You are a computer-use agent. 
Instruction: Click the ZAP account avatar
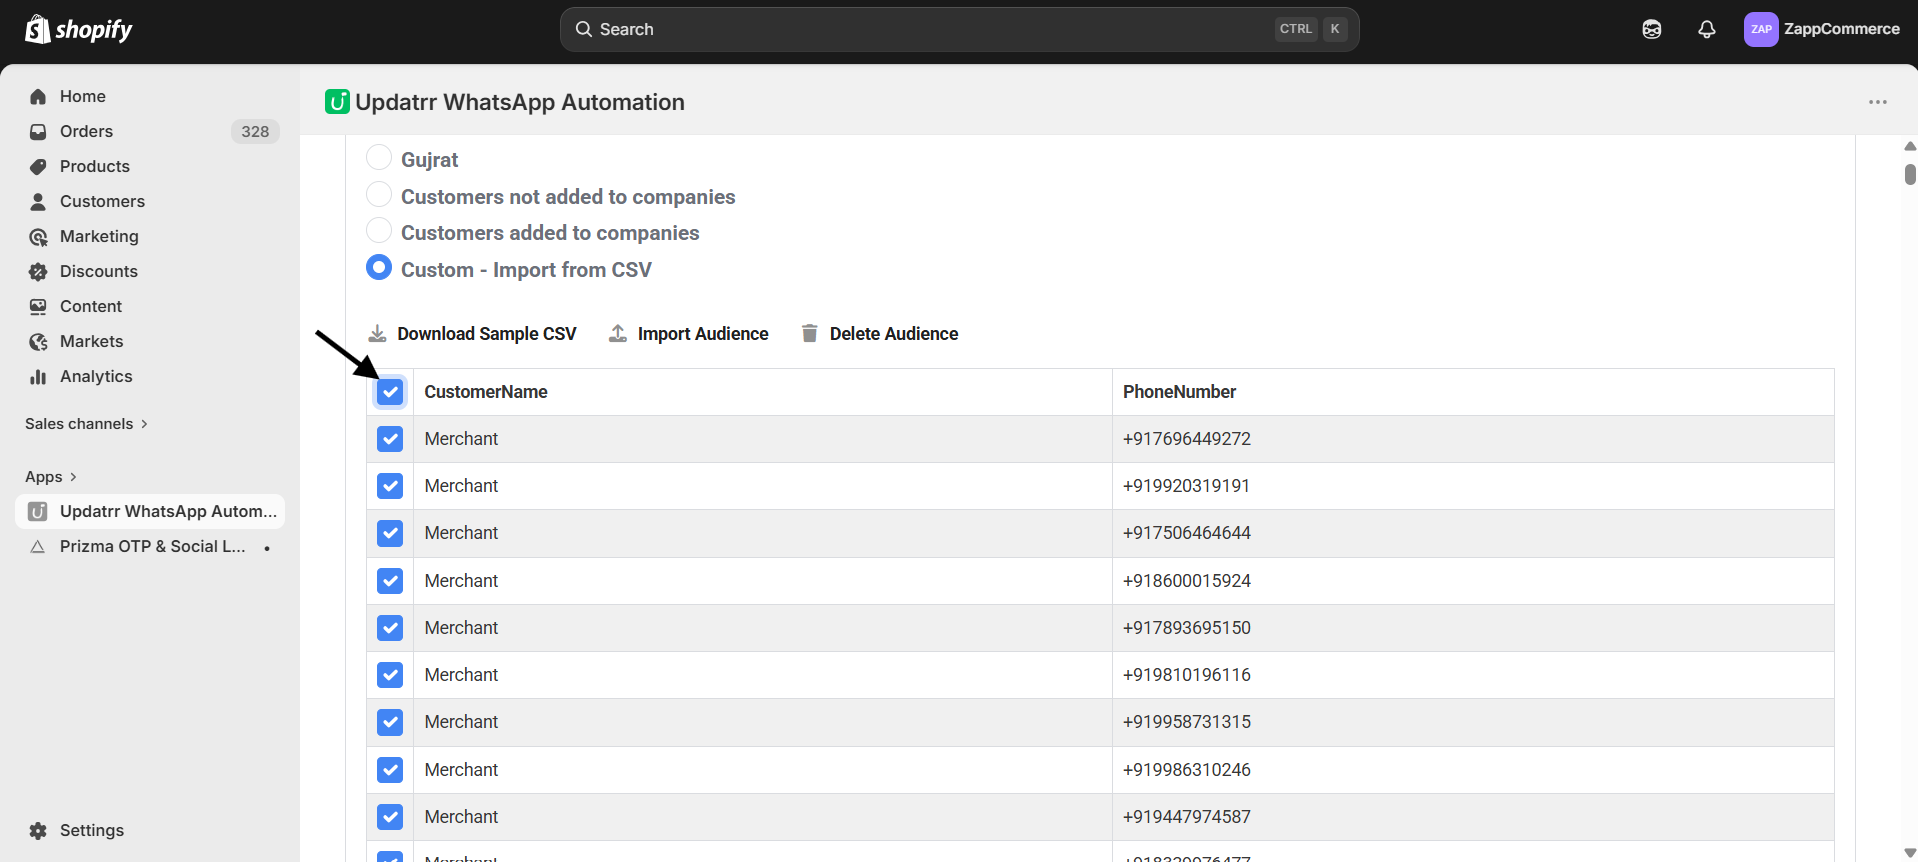click(x=1760, y=29)
